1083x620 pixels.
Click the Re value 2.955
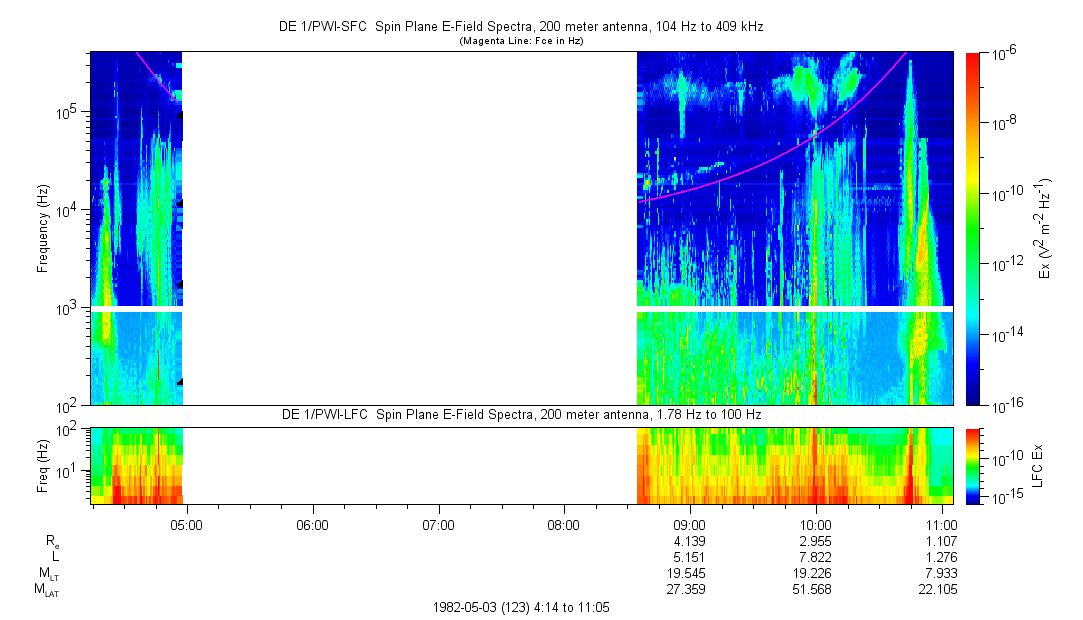(x=816, y=541)
